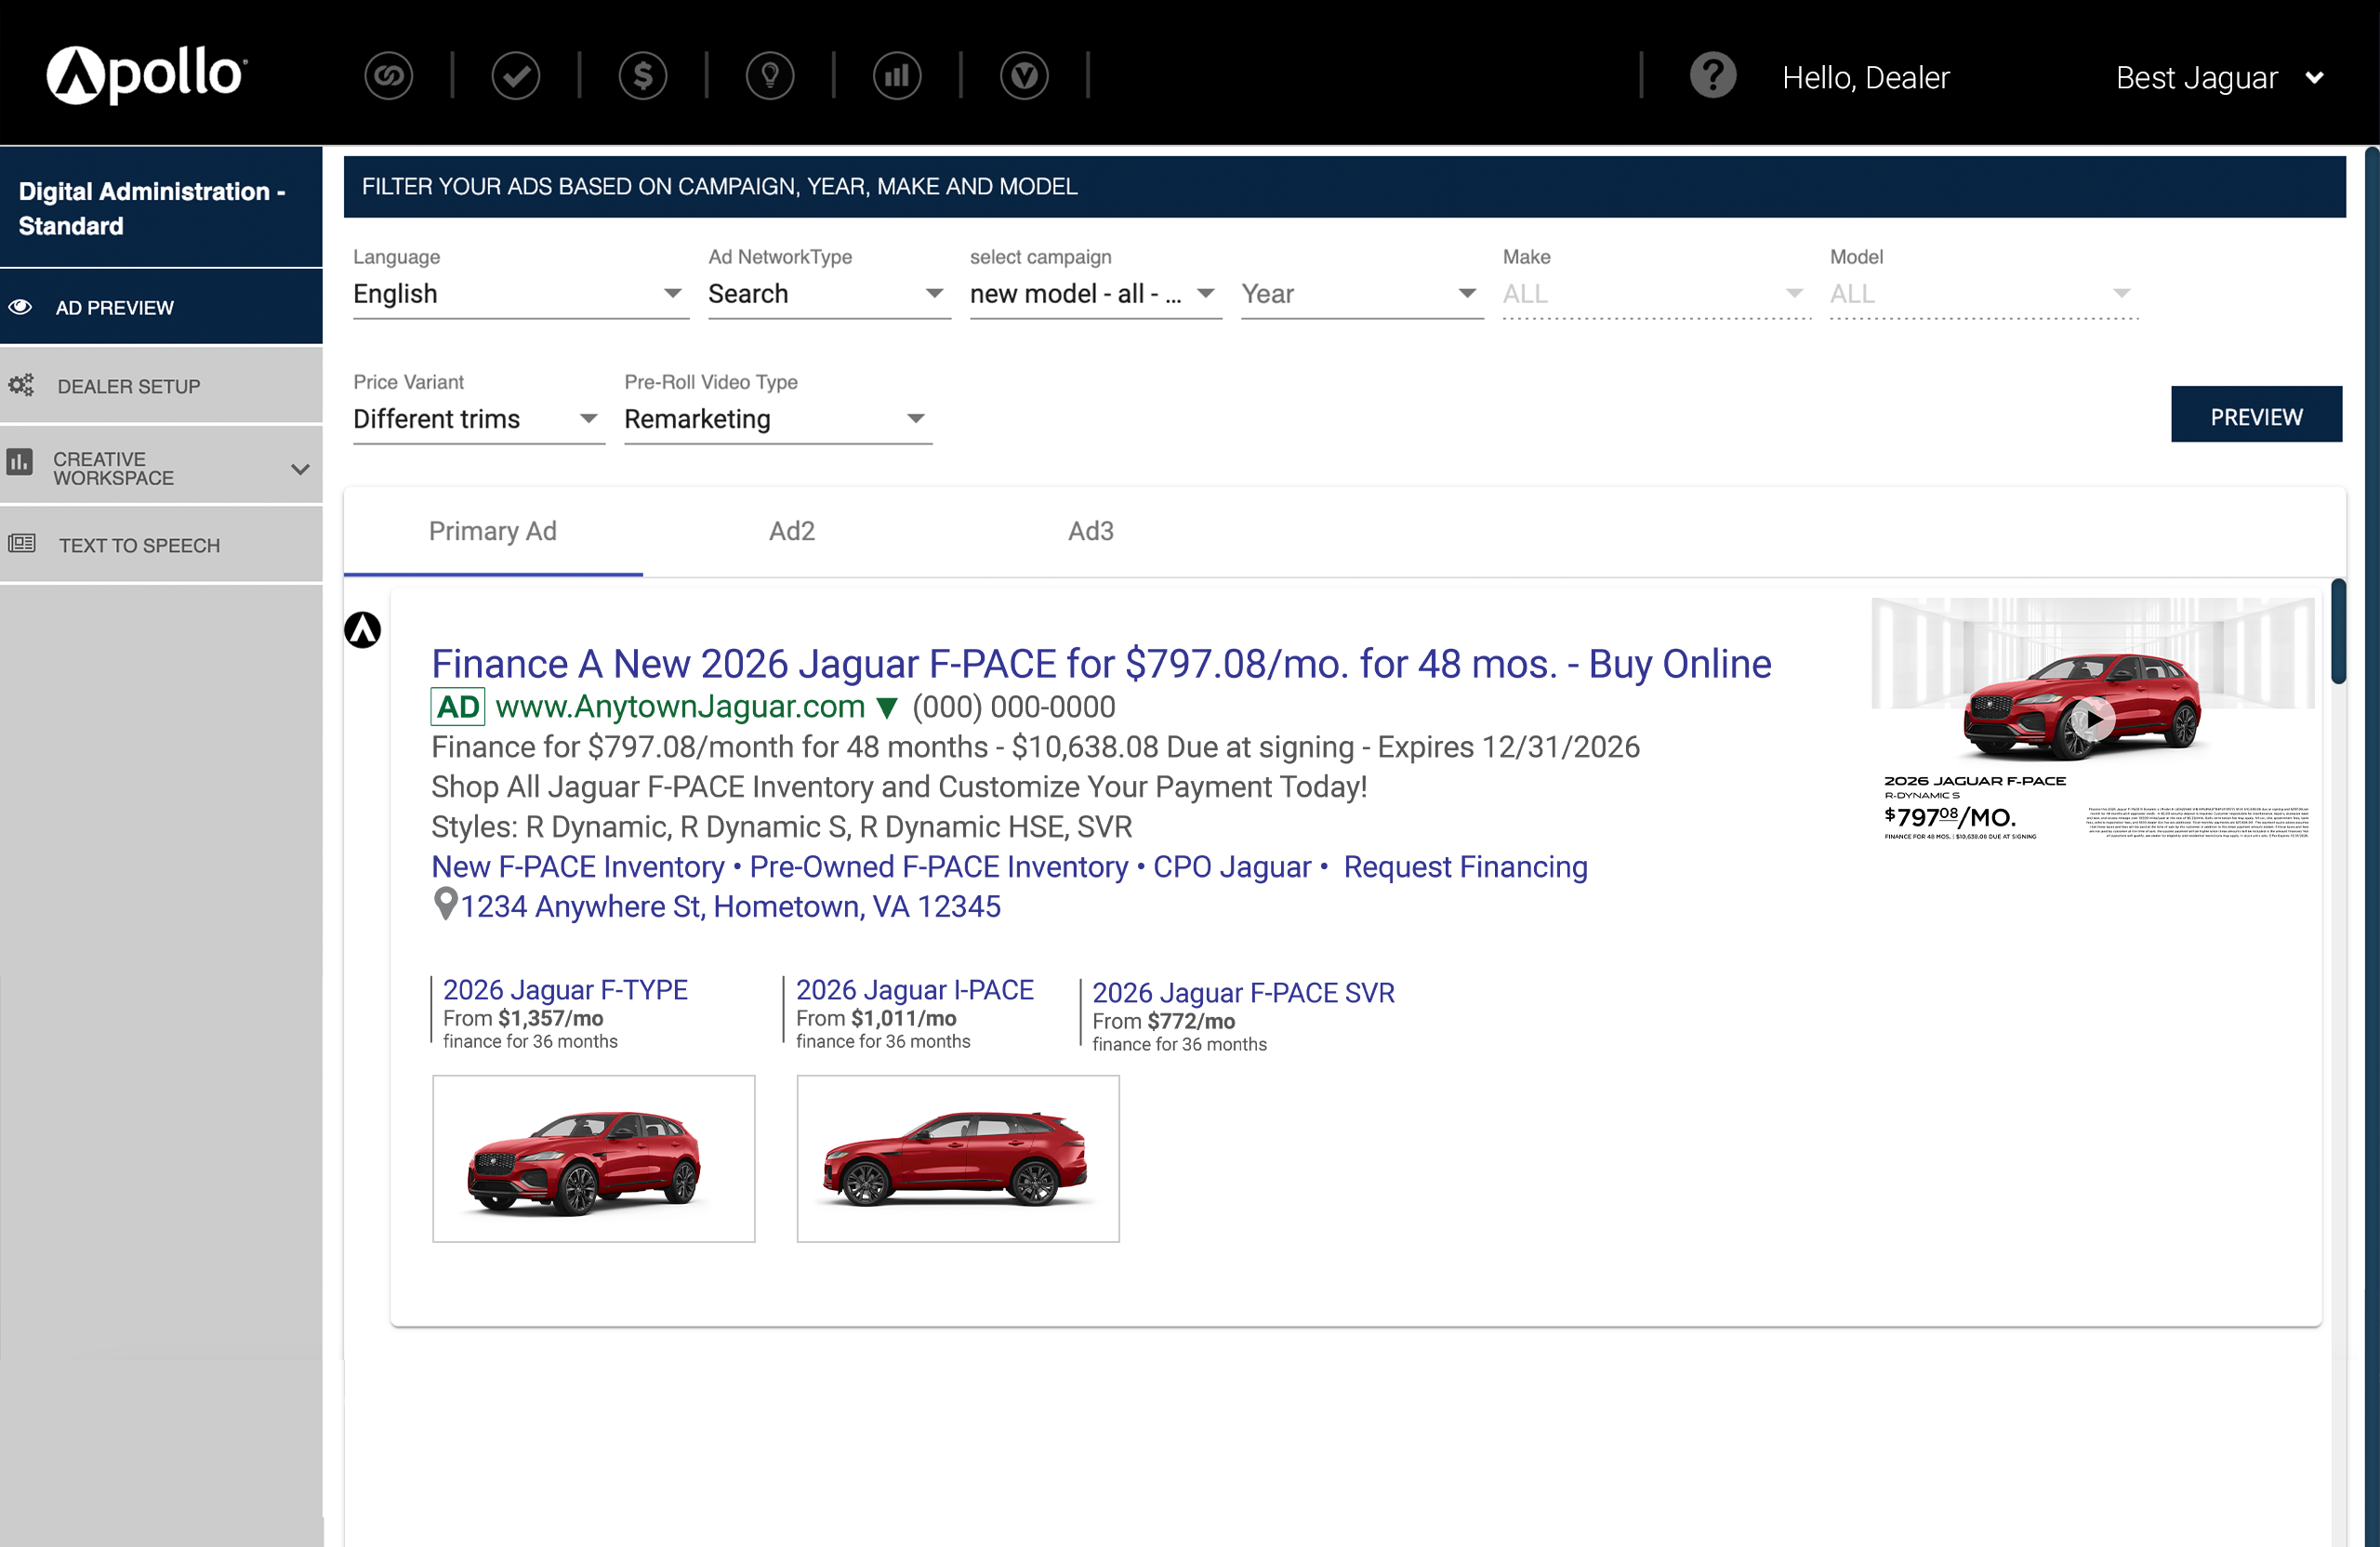The height and width of the screenshot is (1547, 2380).
Task: Switch to the Ad3 tab
Action: click(1090, 531)
